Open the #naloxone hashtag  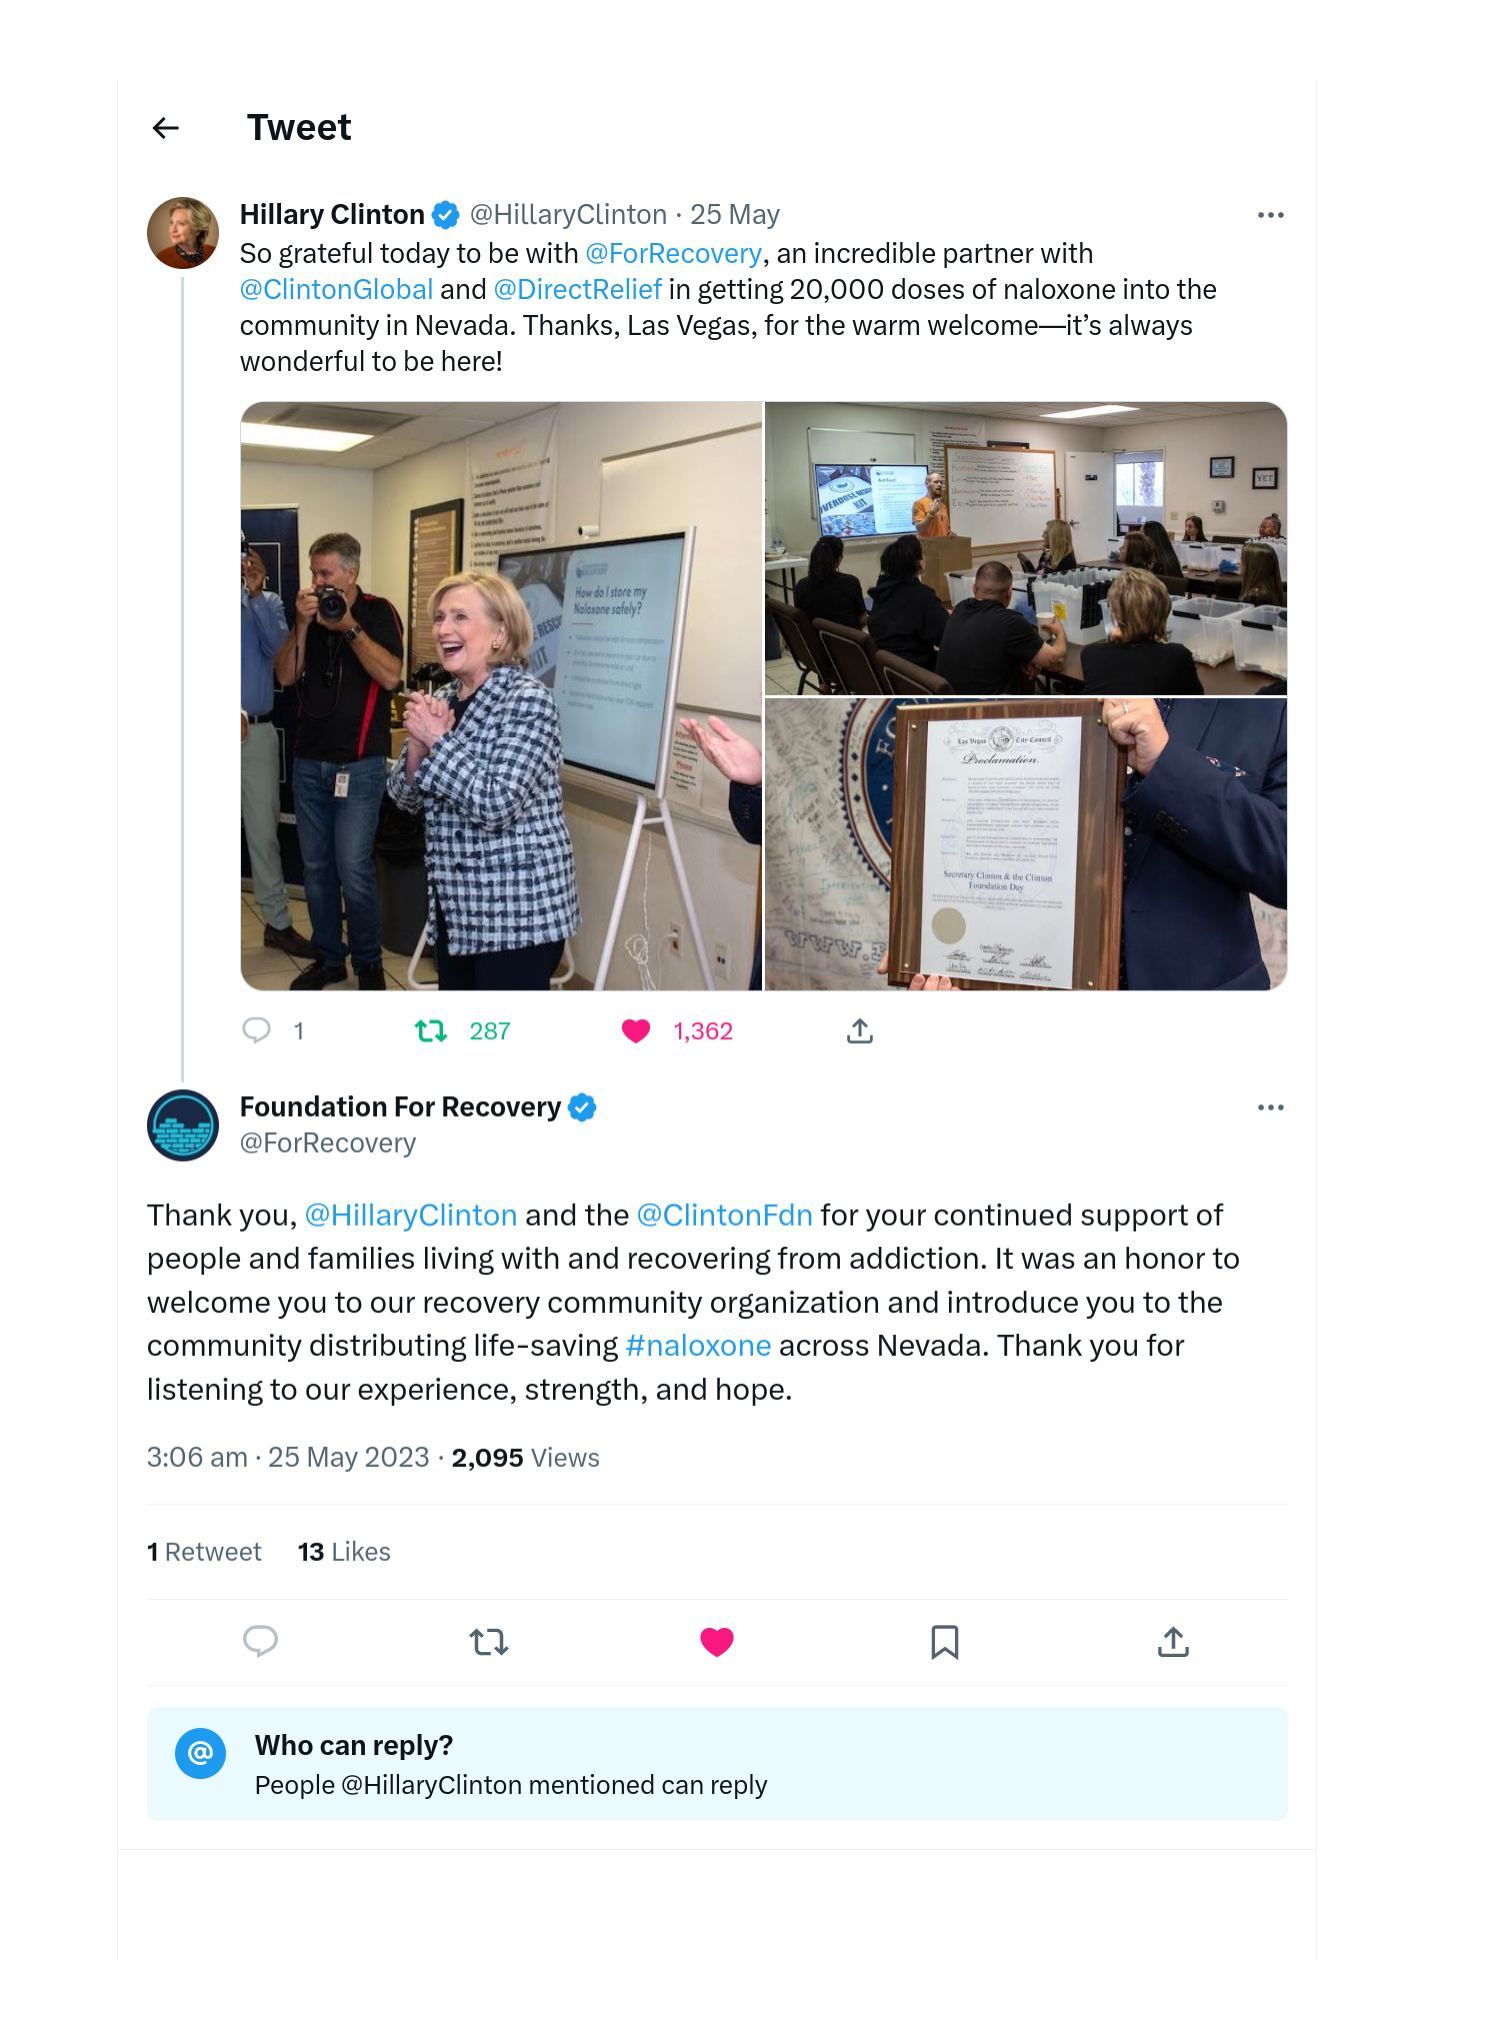click(x=698, y=1345)
